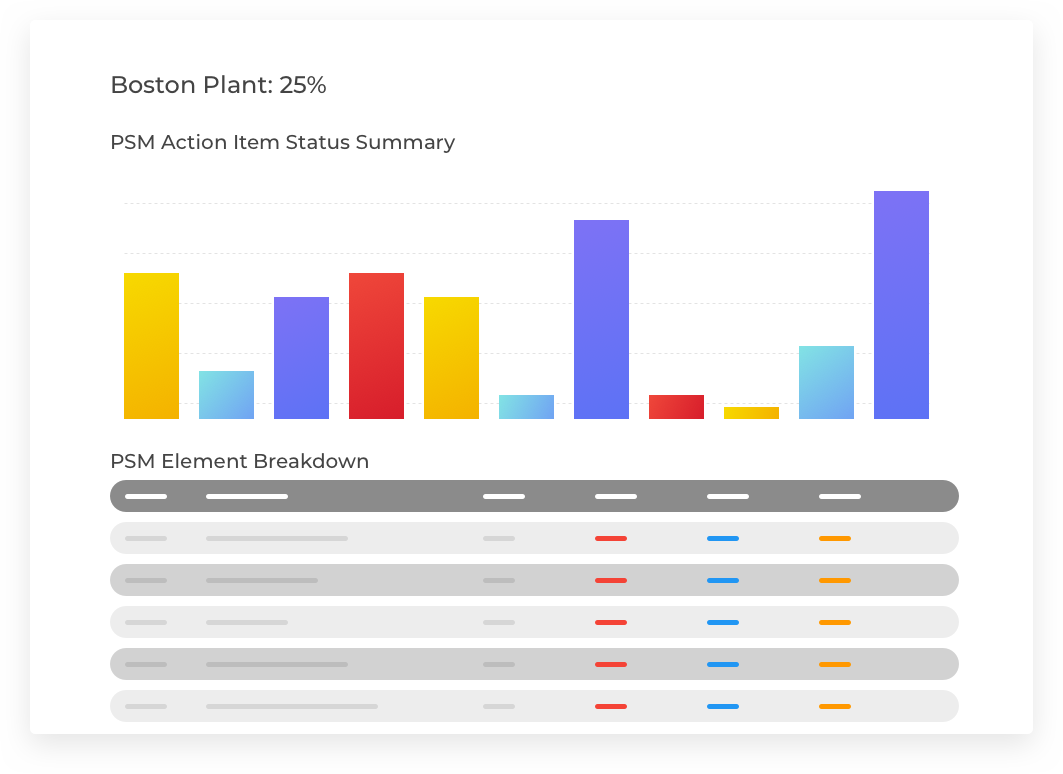Select the blue indicator in the second table row
The height and width of the screenshot is (774, 1063).
[x=723, y=580]
